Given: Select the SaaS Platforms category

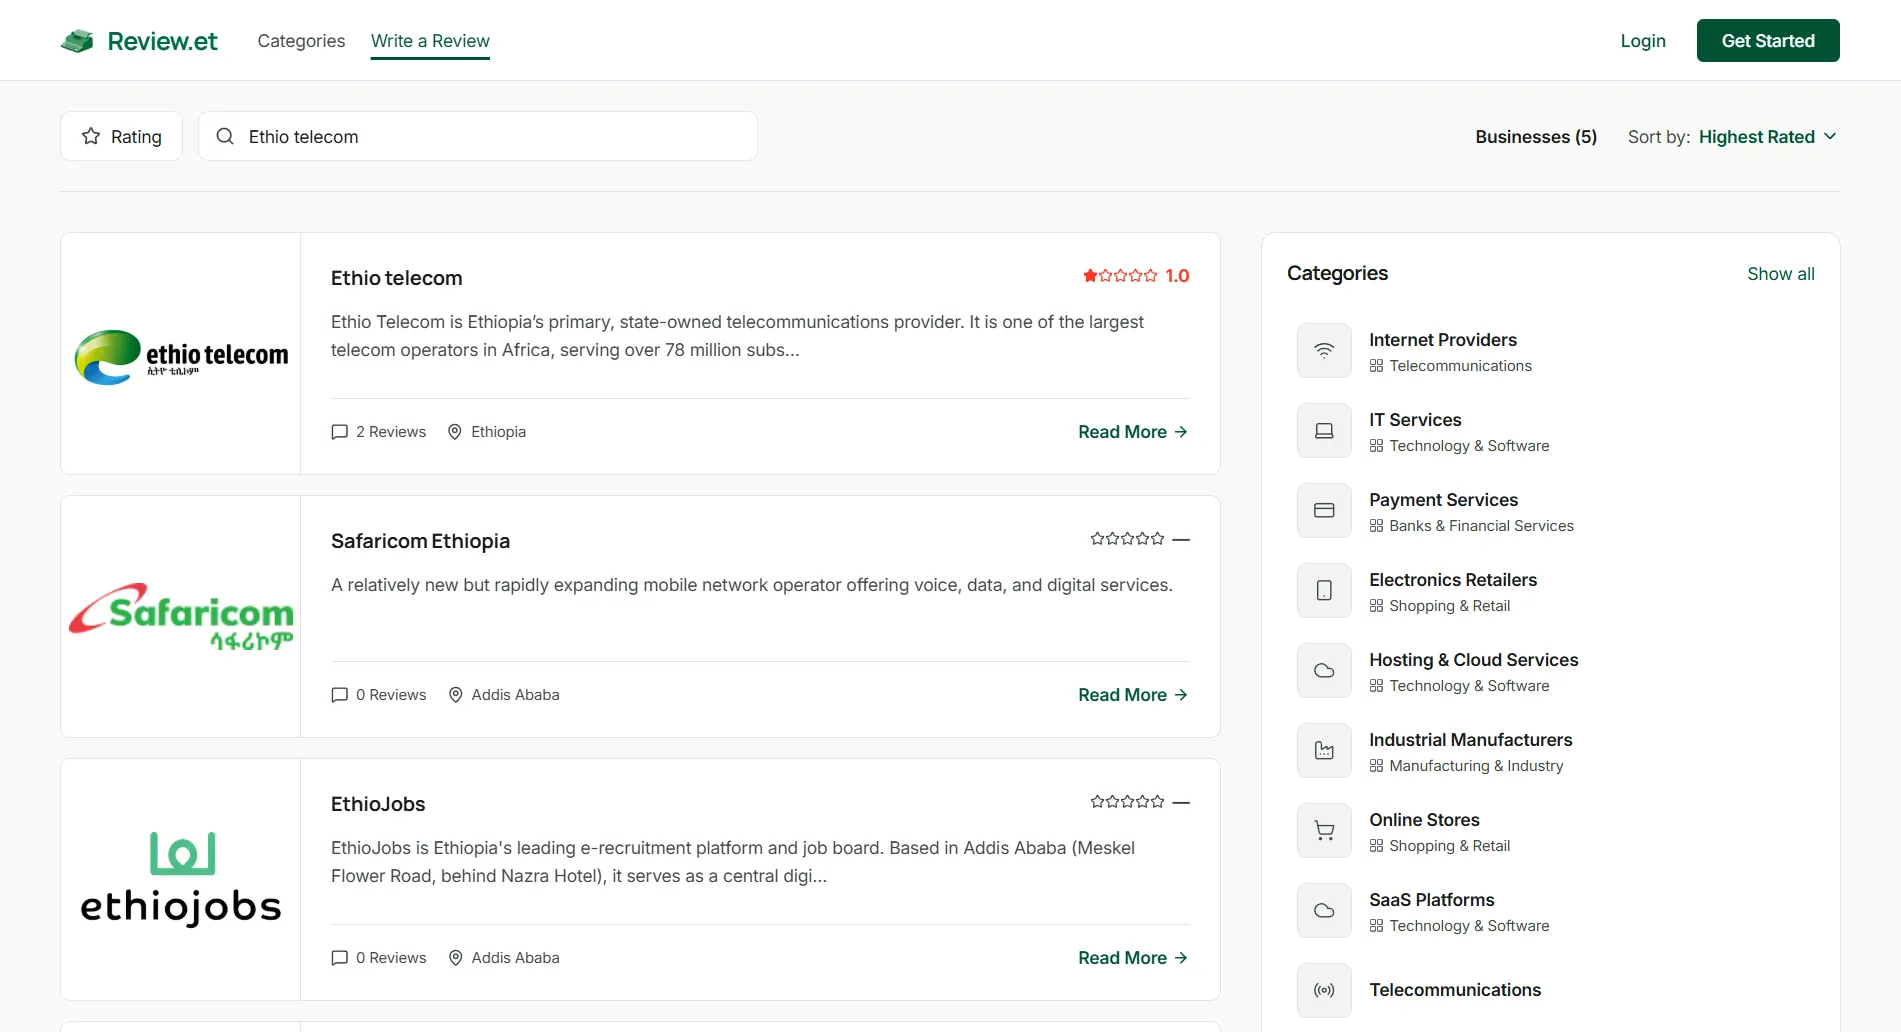Looking at the screenshot, I should pyautogui.click(x=1431, y=900).
